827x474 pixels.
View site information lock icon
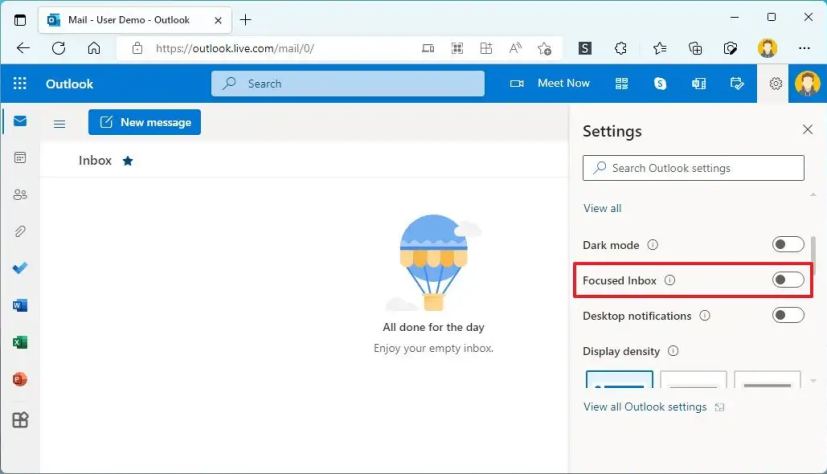tap(137, 49)
